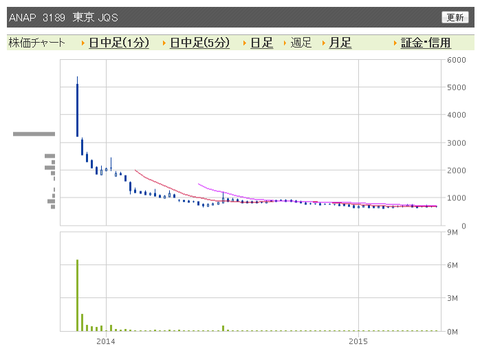480x362 pixels.
Task: Click the orange arrow before 日中足(5分)
Action: 164,43
